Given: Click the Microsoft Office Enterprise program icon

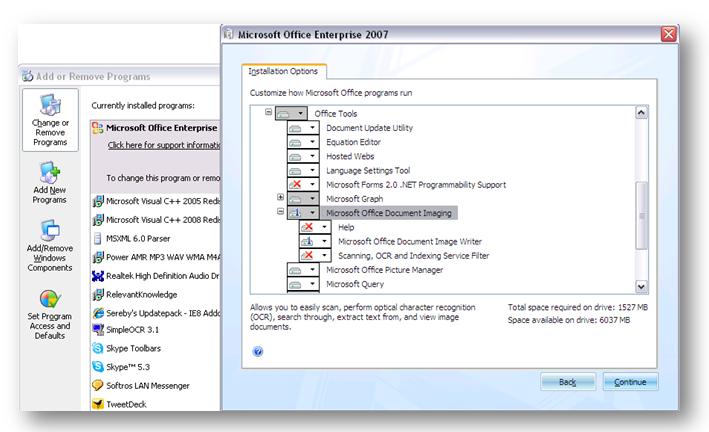Looking at the screenshot, I should click(x=98, y=128).
